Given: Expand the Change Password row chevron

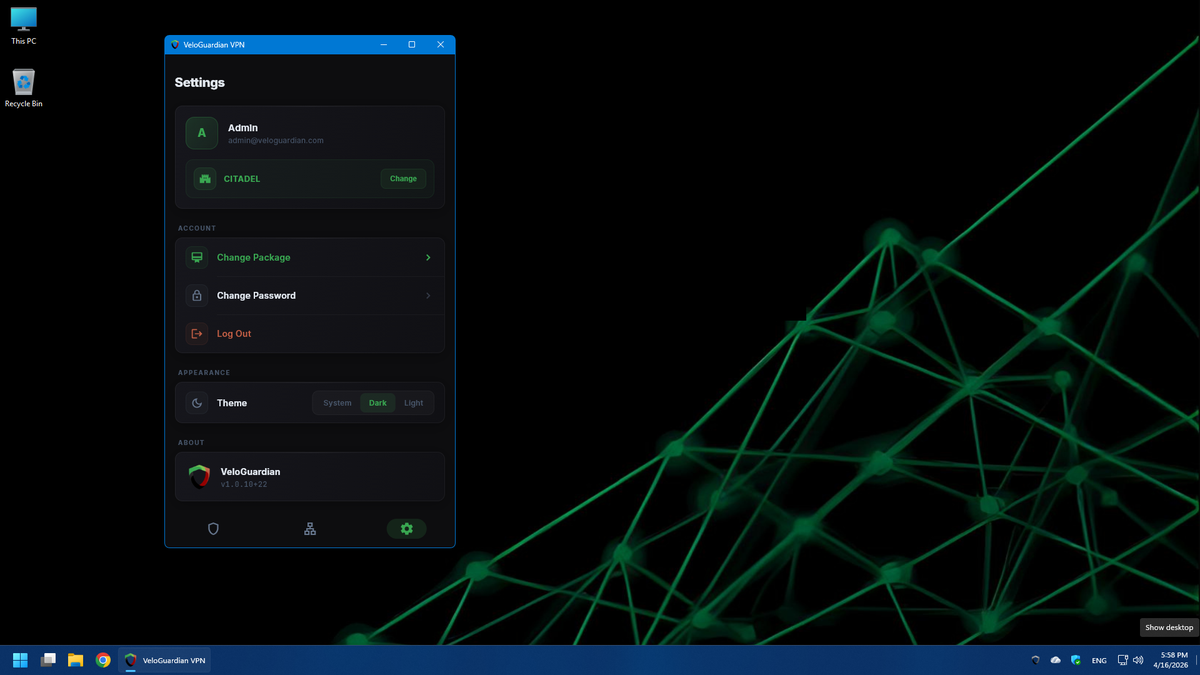Looking at the screenshot, I should coord(428,295).
